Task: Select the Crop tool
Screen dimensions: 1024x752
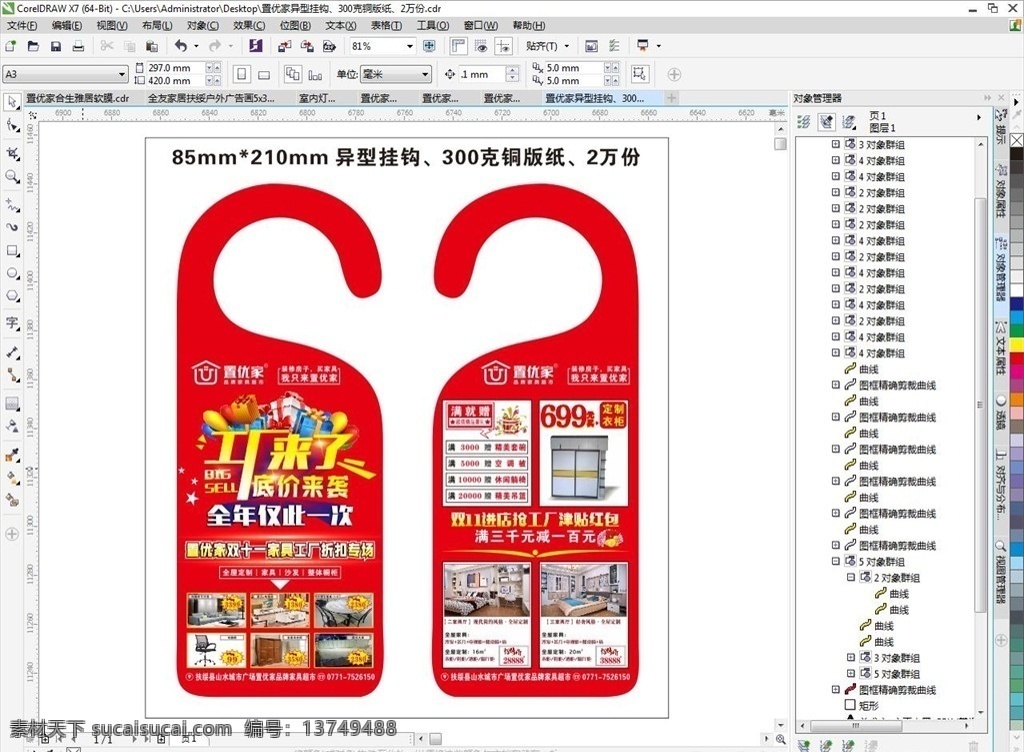Action: click(12, 153)
